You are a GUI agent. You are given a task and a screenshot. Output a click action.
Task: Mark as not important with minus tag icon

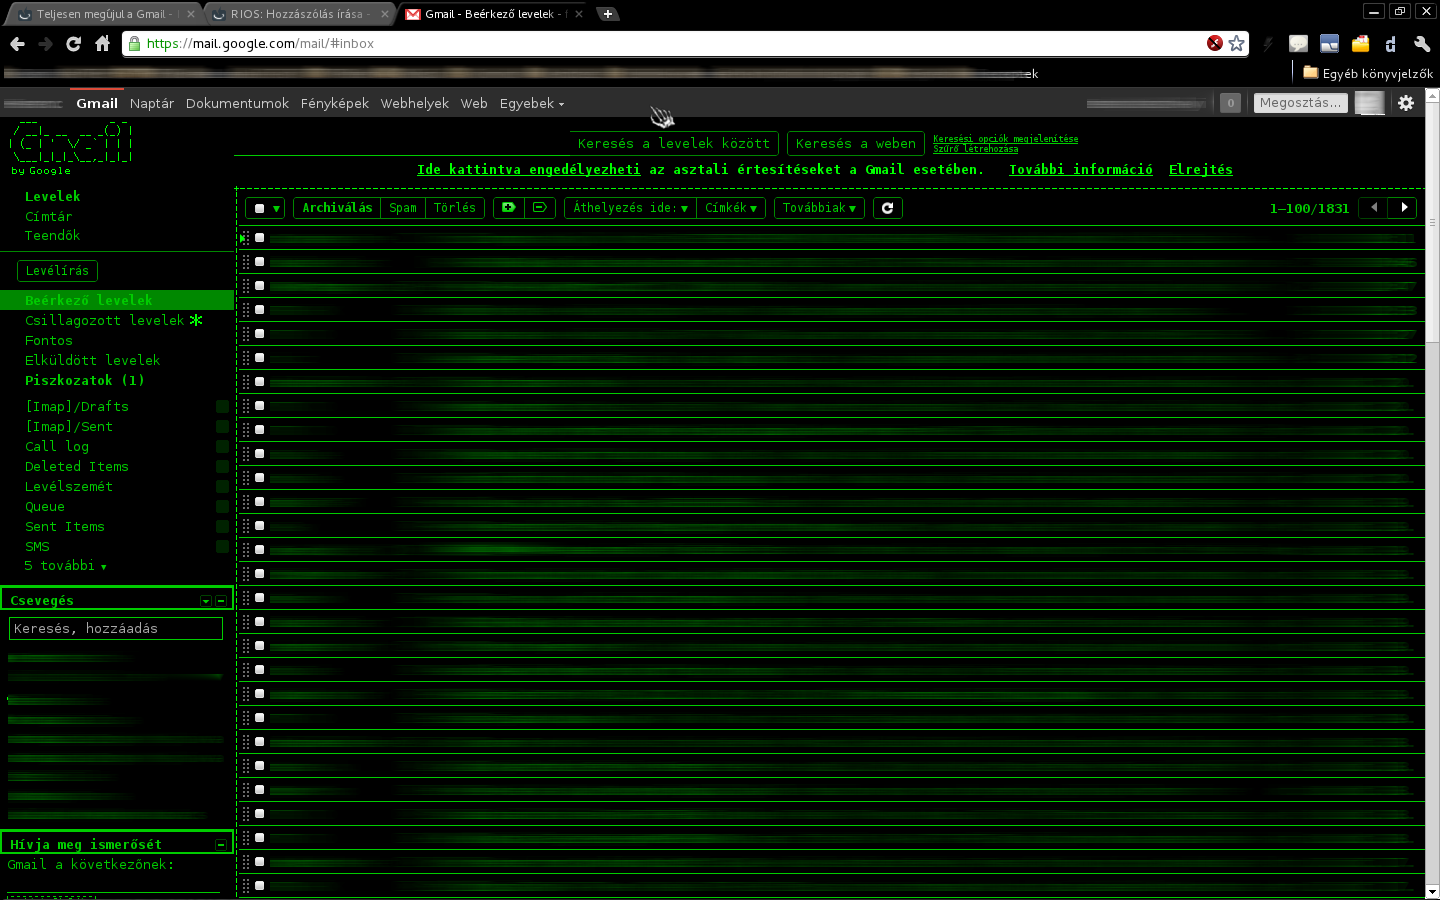pos(540,208)
